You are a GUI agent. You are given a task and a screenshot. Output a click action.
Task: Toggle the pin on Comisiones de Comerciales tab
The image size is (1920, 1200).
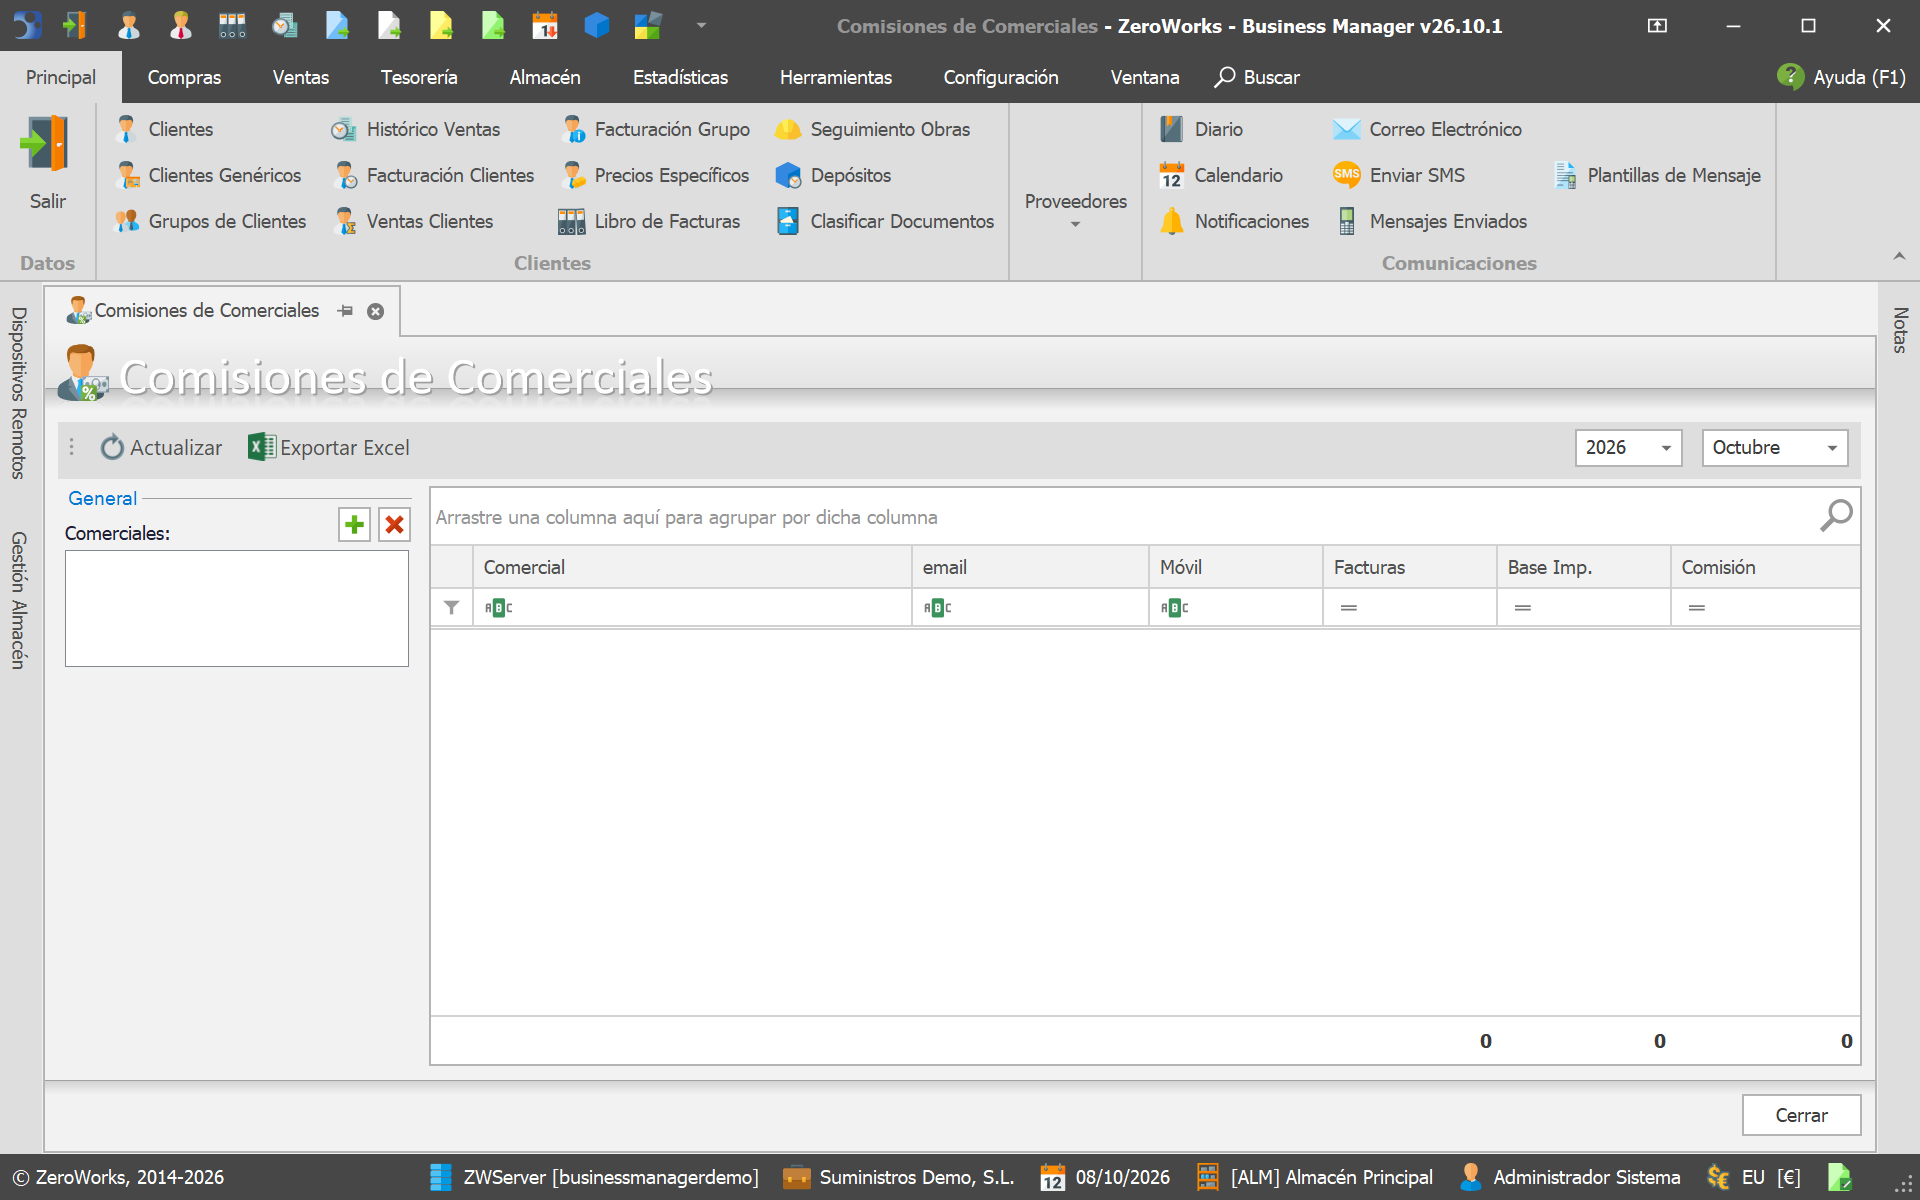(346, 311)
